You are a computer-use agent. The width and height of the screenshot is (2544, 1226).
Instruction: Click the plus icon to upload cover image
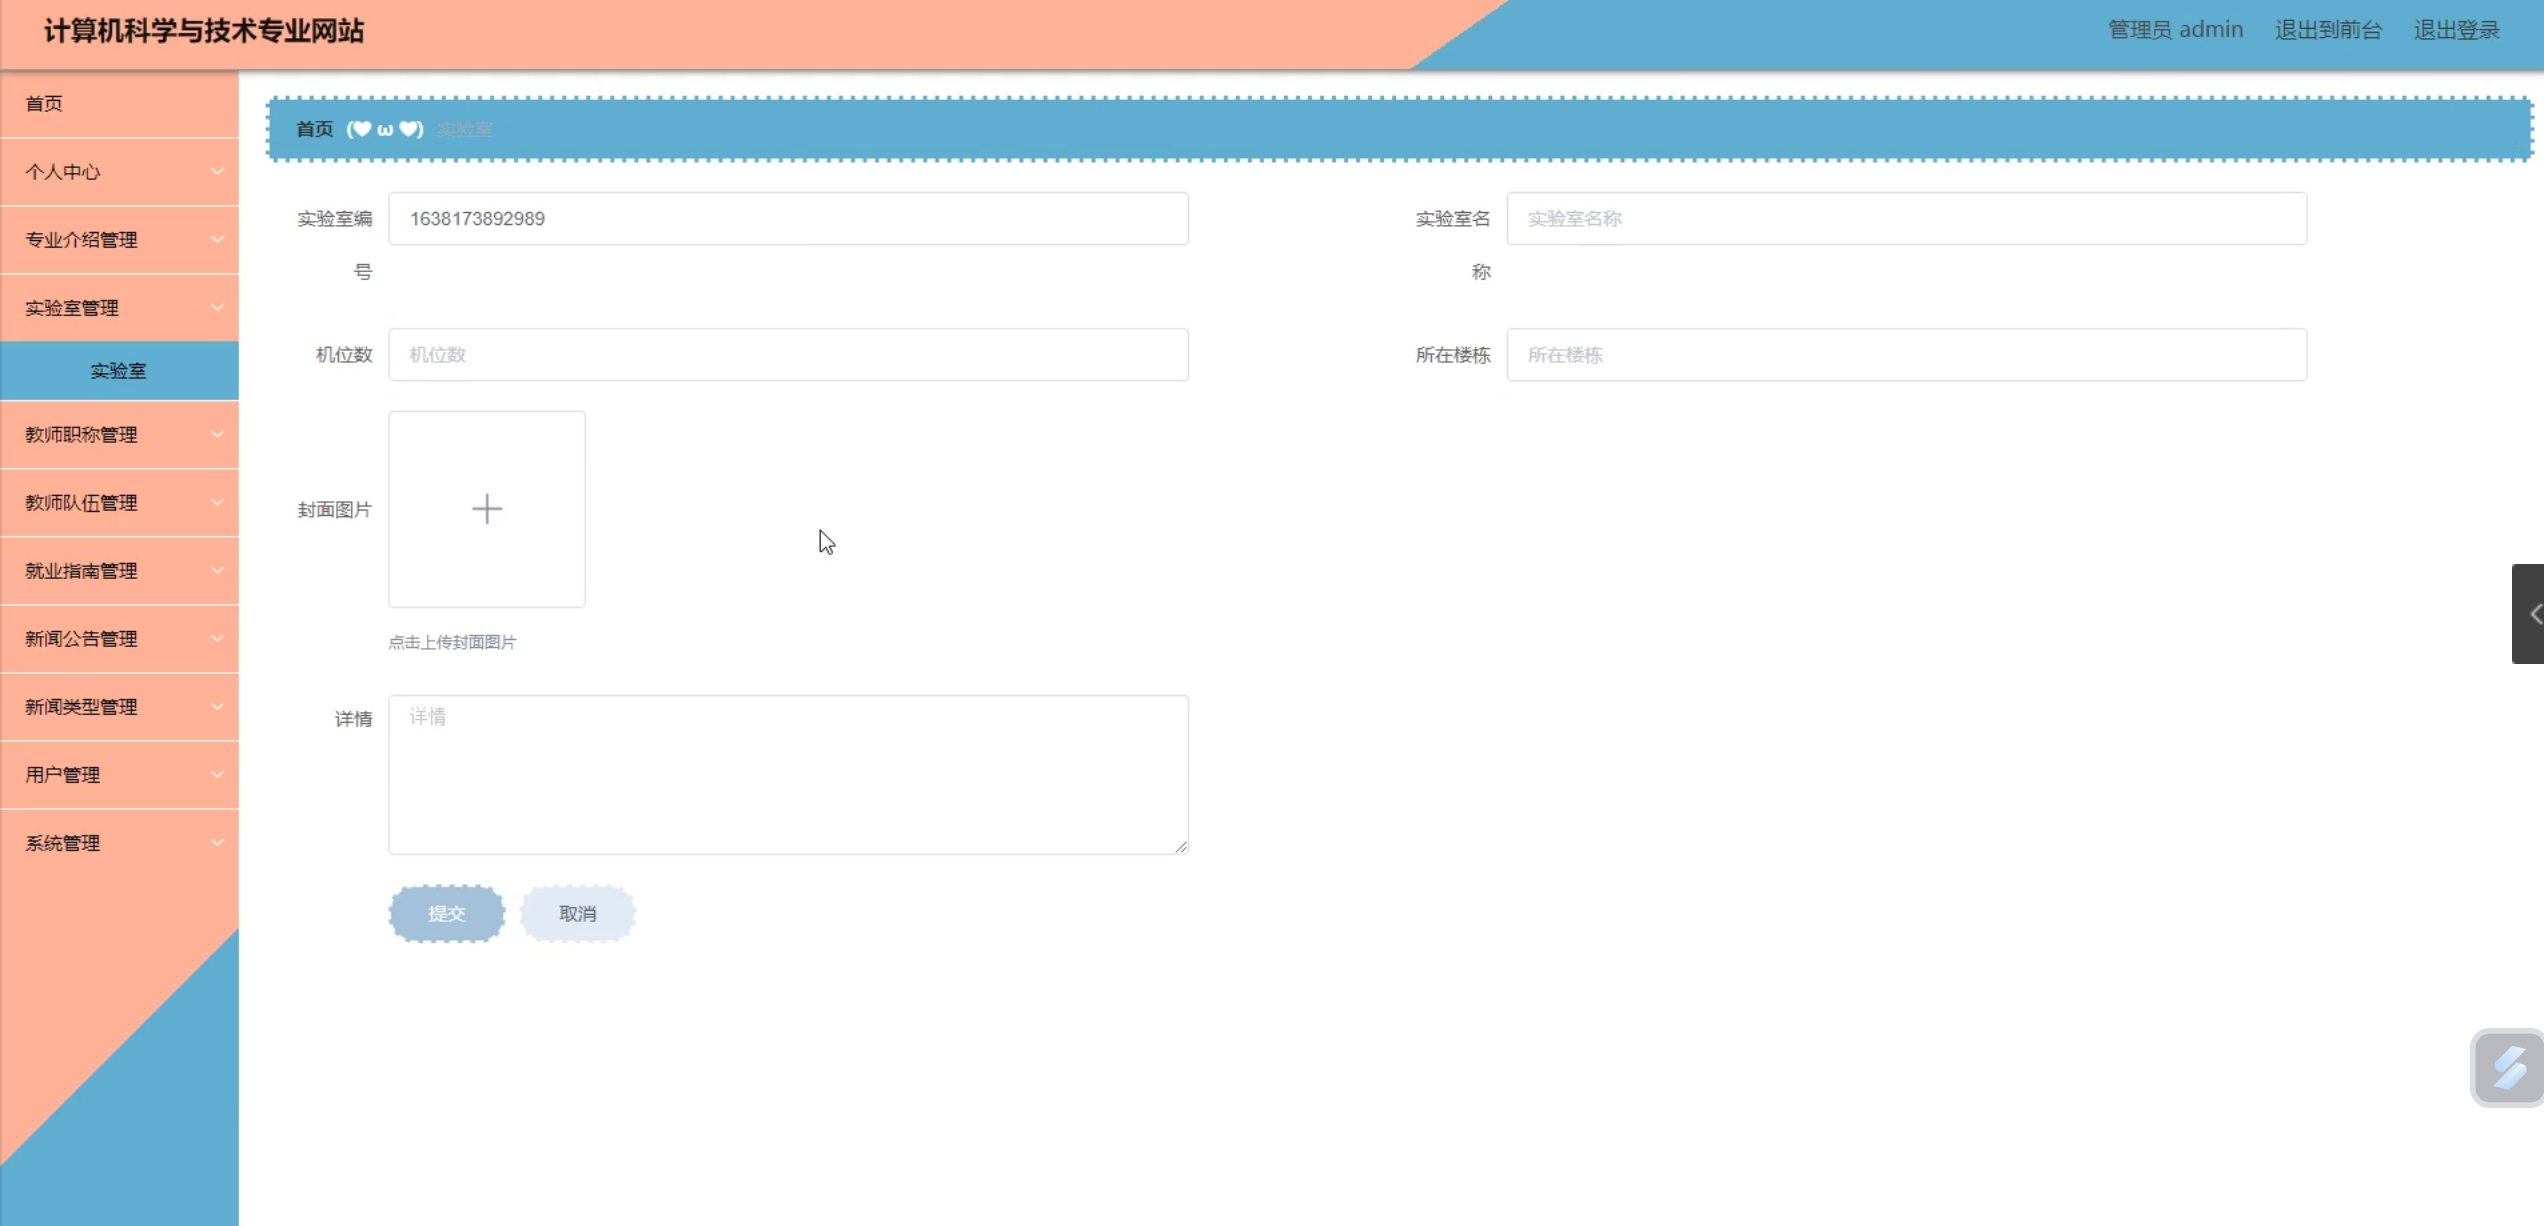tap(486, 509)
